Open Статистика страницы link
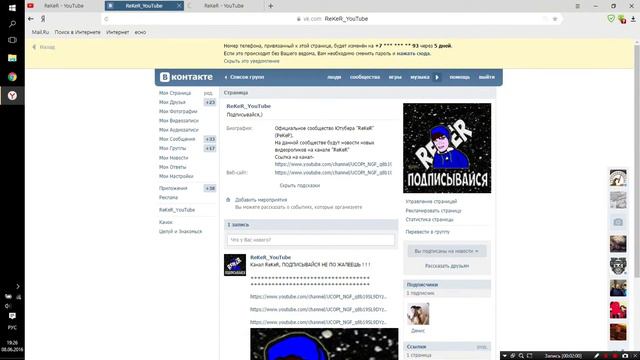The image size is (640, 360). (x=429, y=220)
